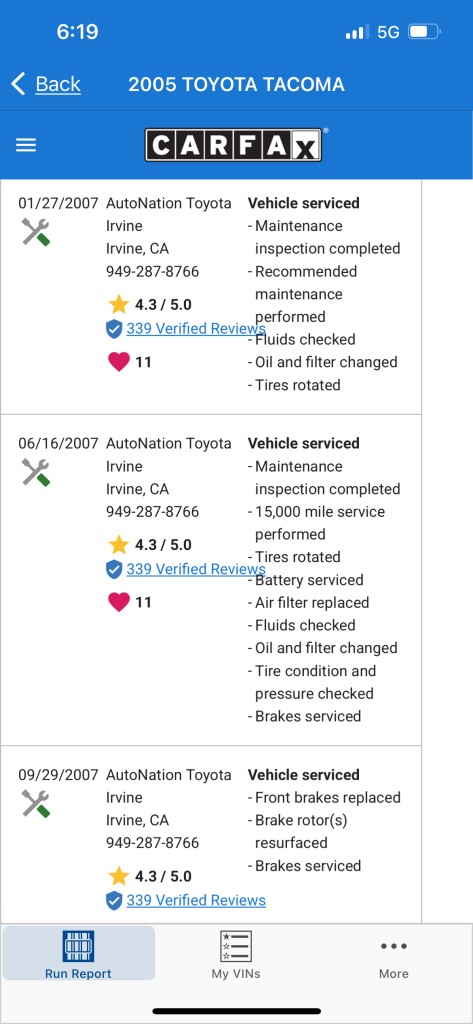Tap phone number 949-287-8766 in first record
The width and height of the screenshot is (473, 1024).
tap(153, 271)
